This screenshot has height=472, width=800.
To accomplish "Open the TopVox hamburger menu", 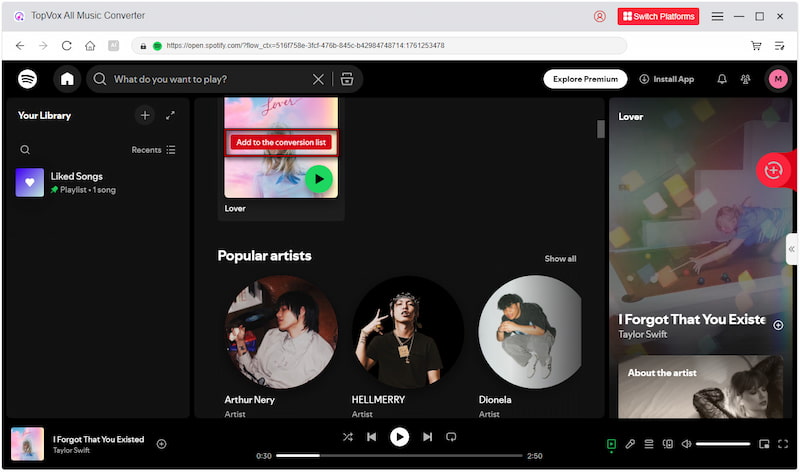I will coord(717,16).
